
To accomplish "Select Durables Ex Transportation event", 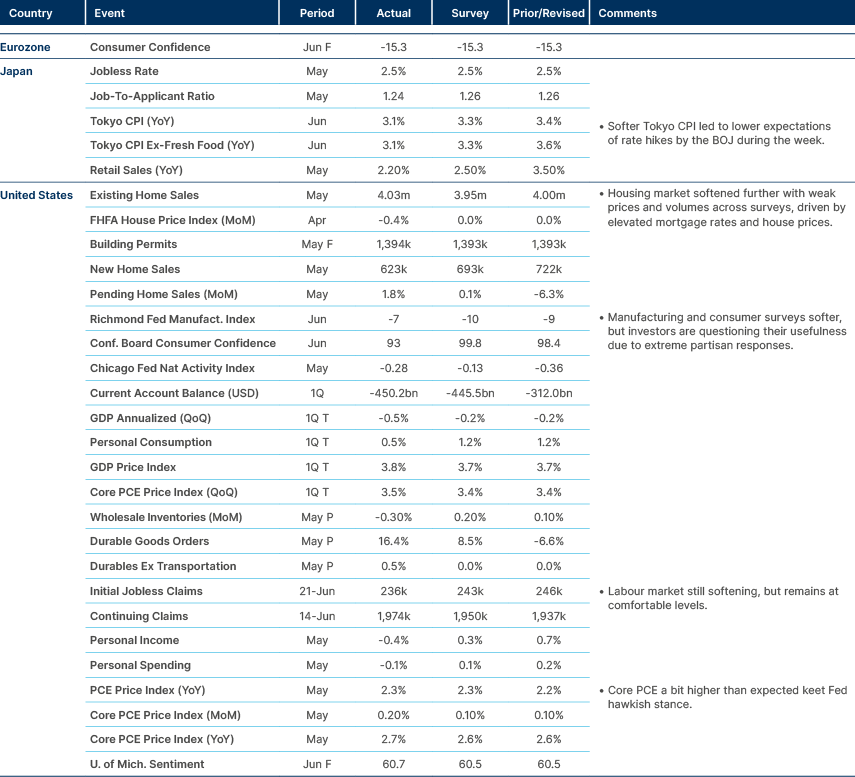I will click(163, 566).
